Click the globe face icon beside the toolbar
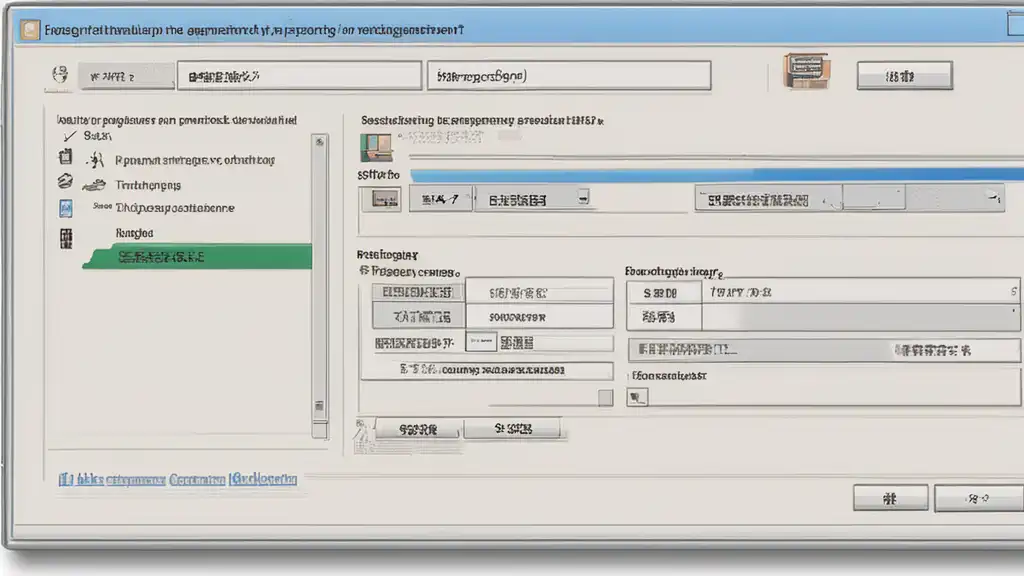The height and width of the screenshot is (576, 1024). coord(60,74)
